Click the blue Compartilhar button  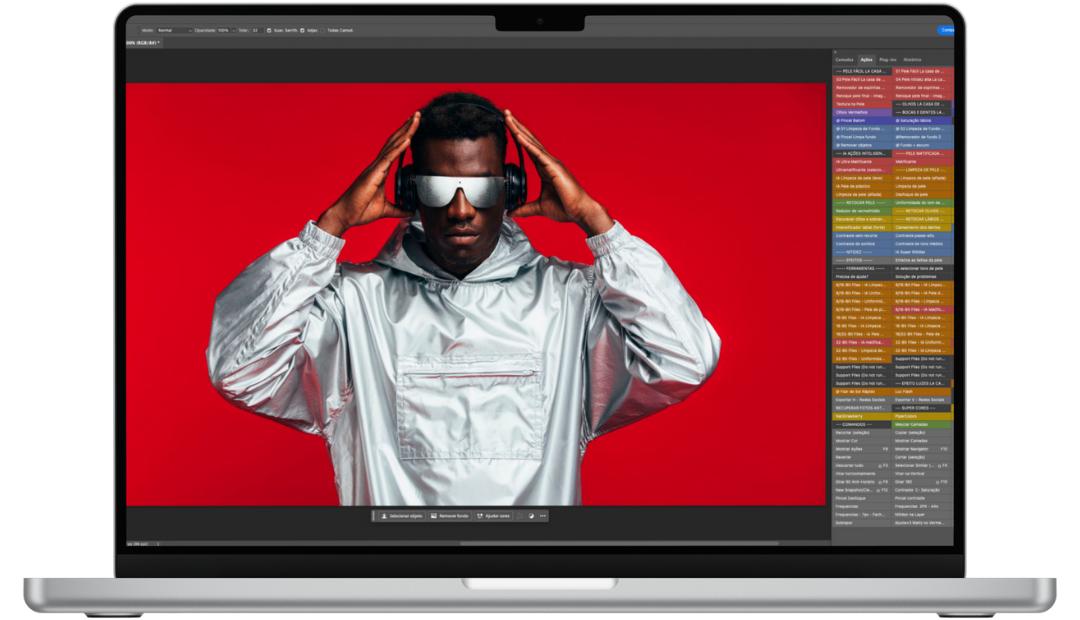[x=946, y=30]
